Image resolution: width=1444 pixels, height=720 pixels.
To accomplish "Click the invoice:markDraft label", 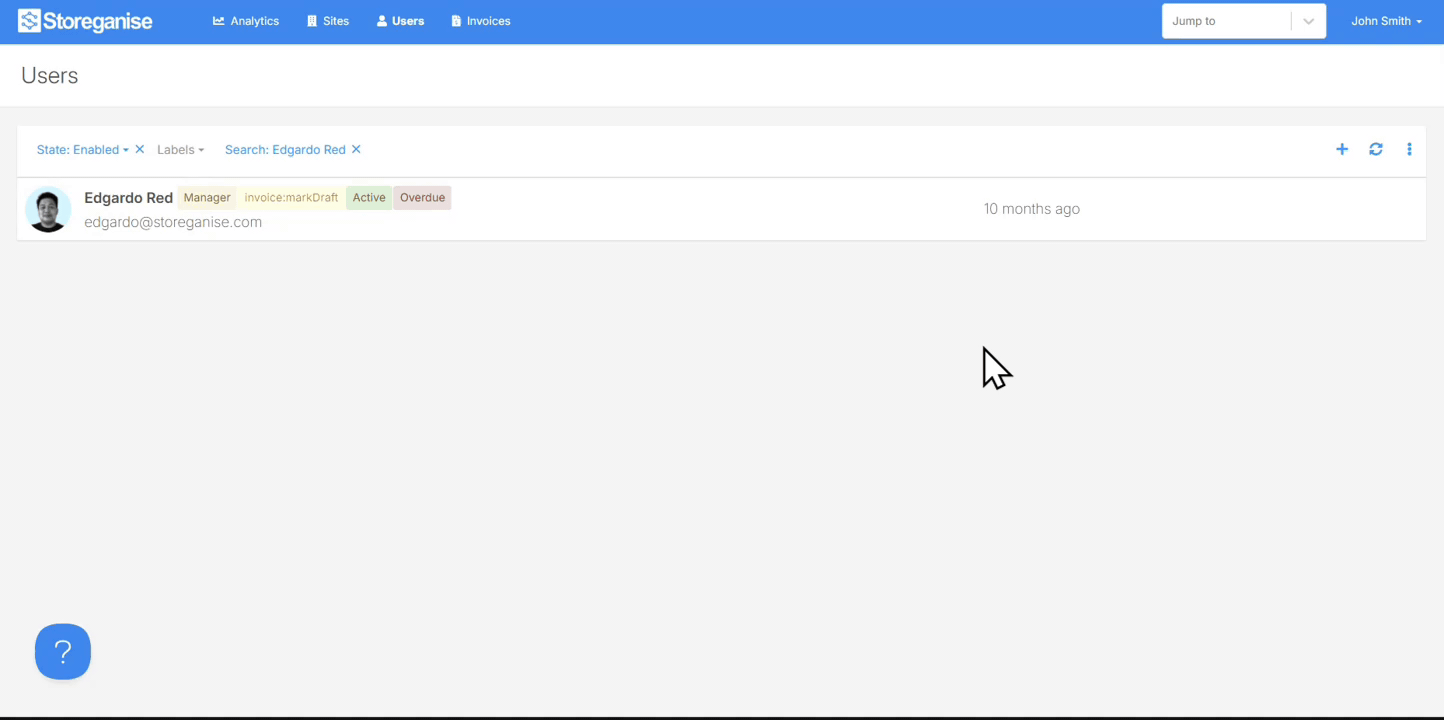I will point(291,198).
